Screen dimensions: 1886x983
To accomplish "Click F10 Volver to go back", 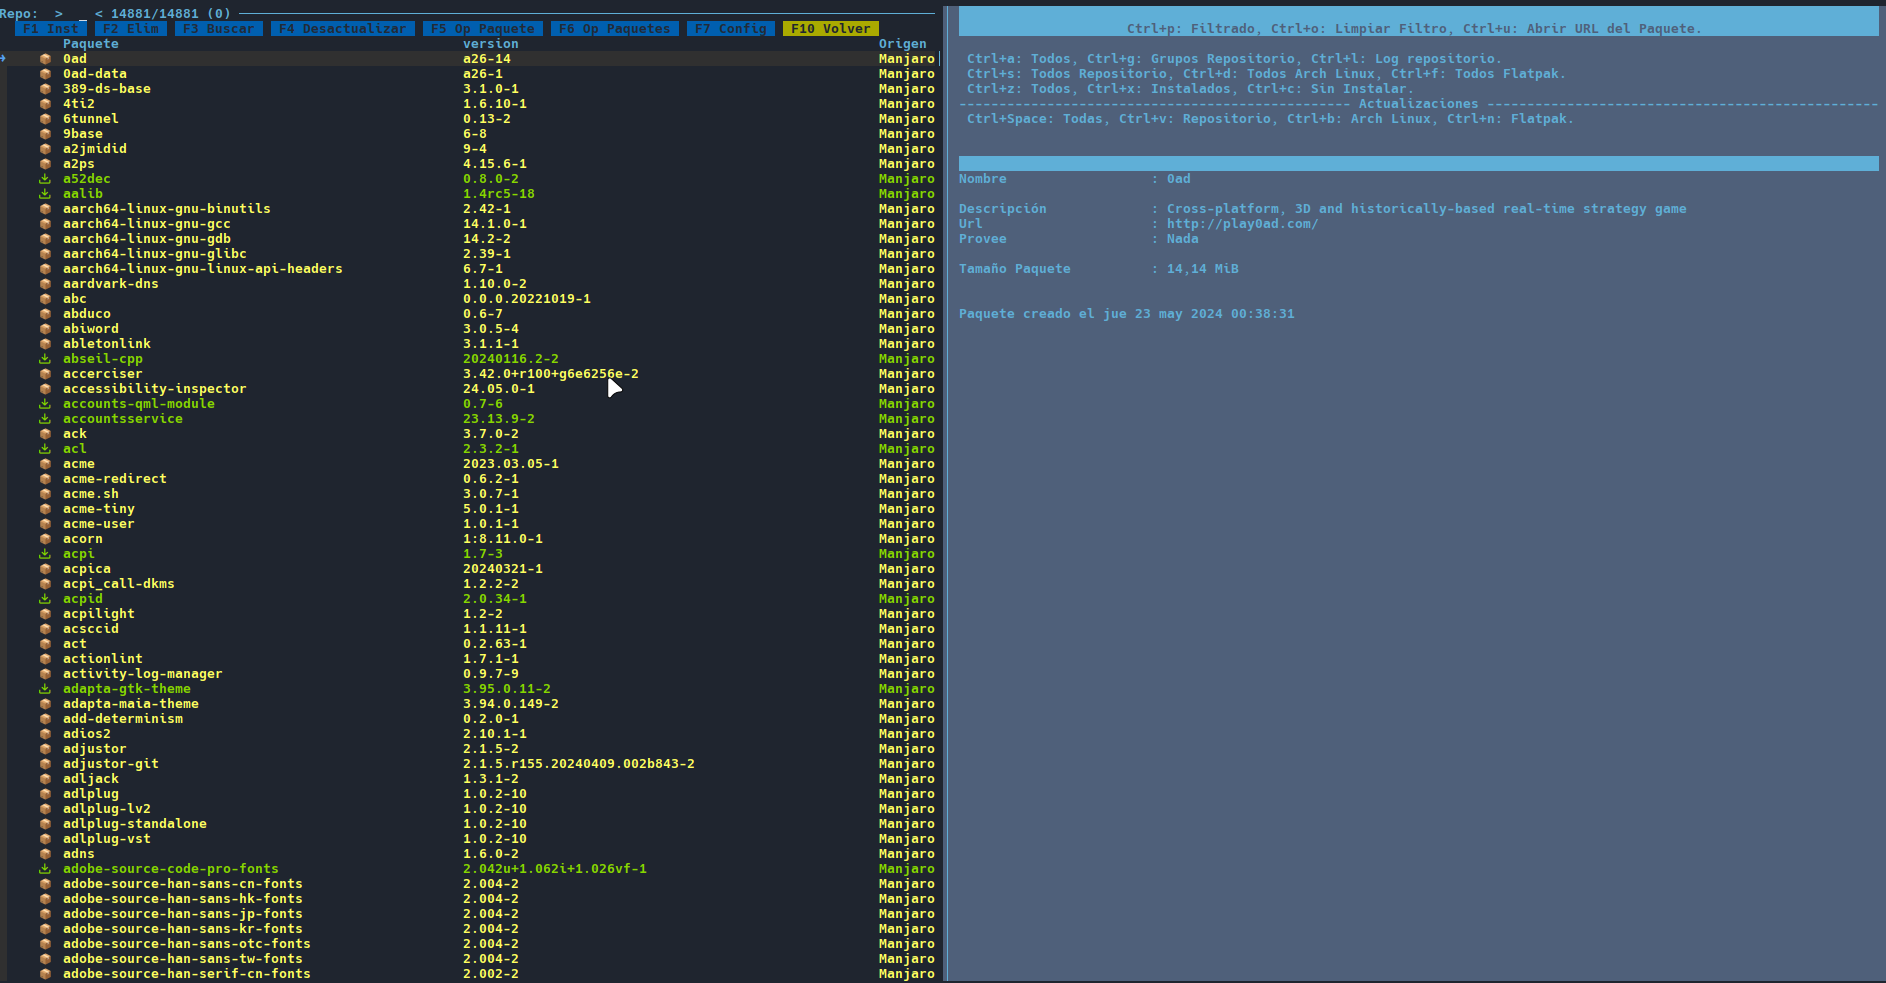I will pos(831,29).
